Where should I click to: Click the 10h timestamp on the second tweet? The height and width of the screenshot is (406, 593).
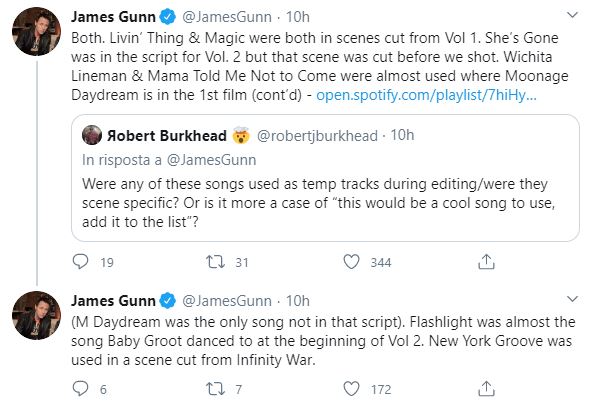point(298,301)
